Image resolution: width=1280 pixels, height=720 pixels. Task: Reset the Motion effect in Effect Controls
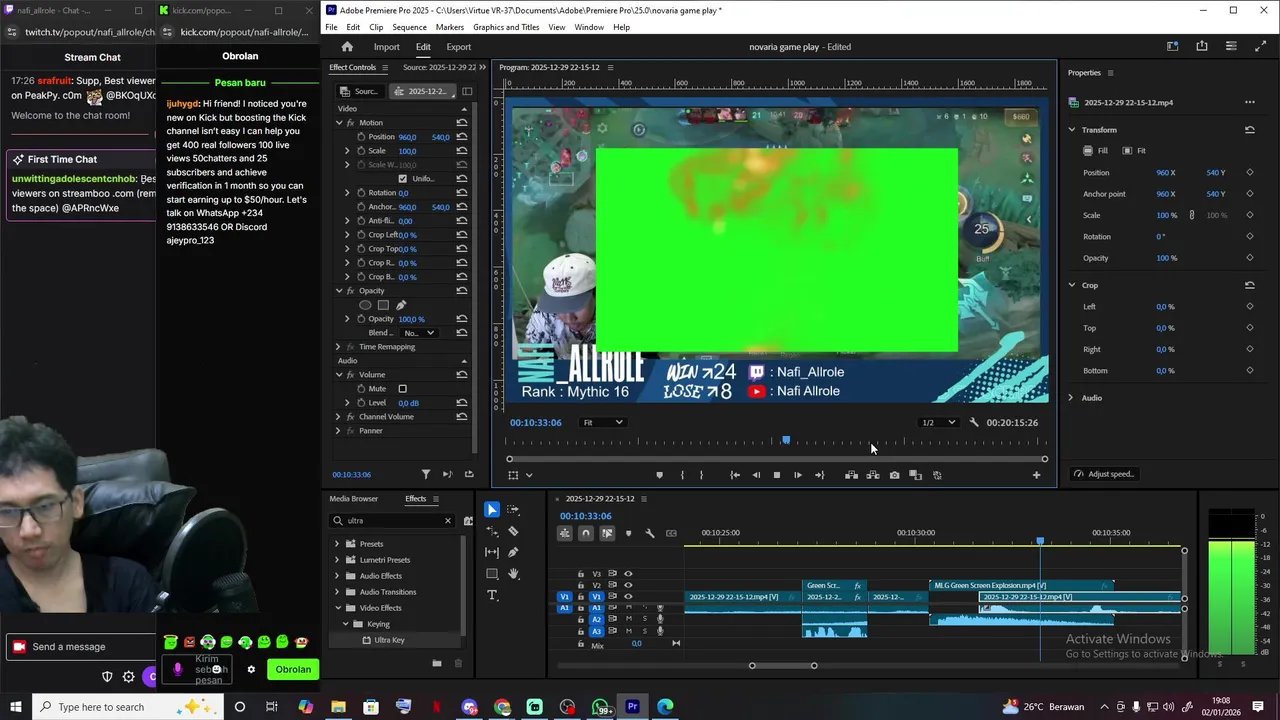point(462,123)
